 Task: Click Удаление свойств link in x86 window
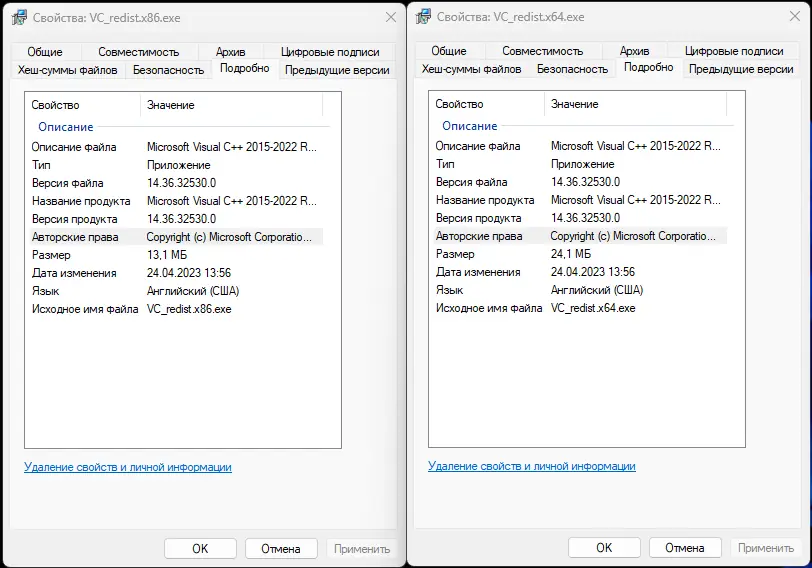[x=127, y=467]
